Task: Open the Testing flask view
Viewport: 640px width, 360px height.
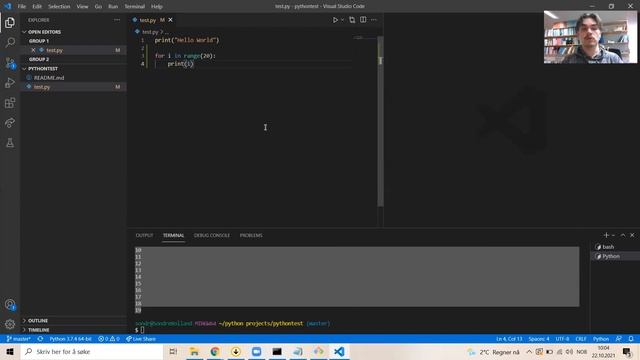Action: [x=10, y=143]
